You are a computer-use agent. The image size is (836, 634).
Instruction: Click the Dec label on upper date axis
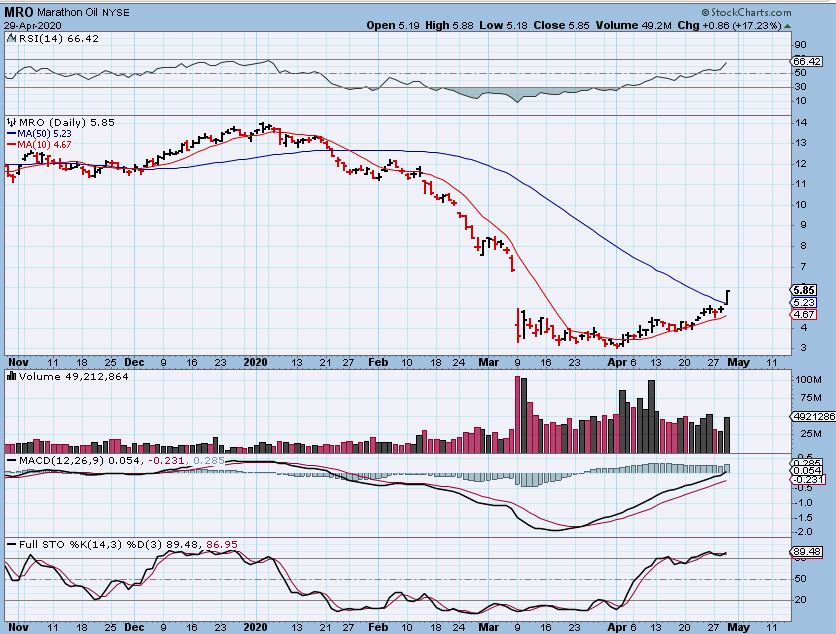click(134, 362)
